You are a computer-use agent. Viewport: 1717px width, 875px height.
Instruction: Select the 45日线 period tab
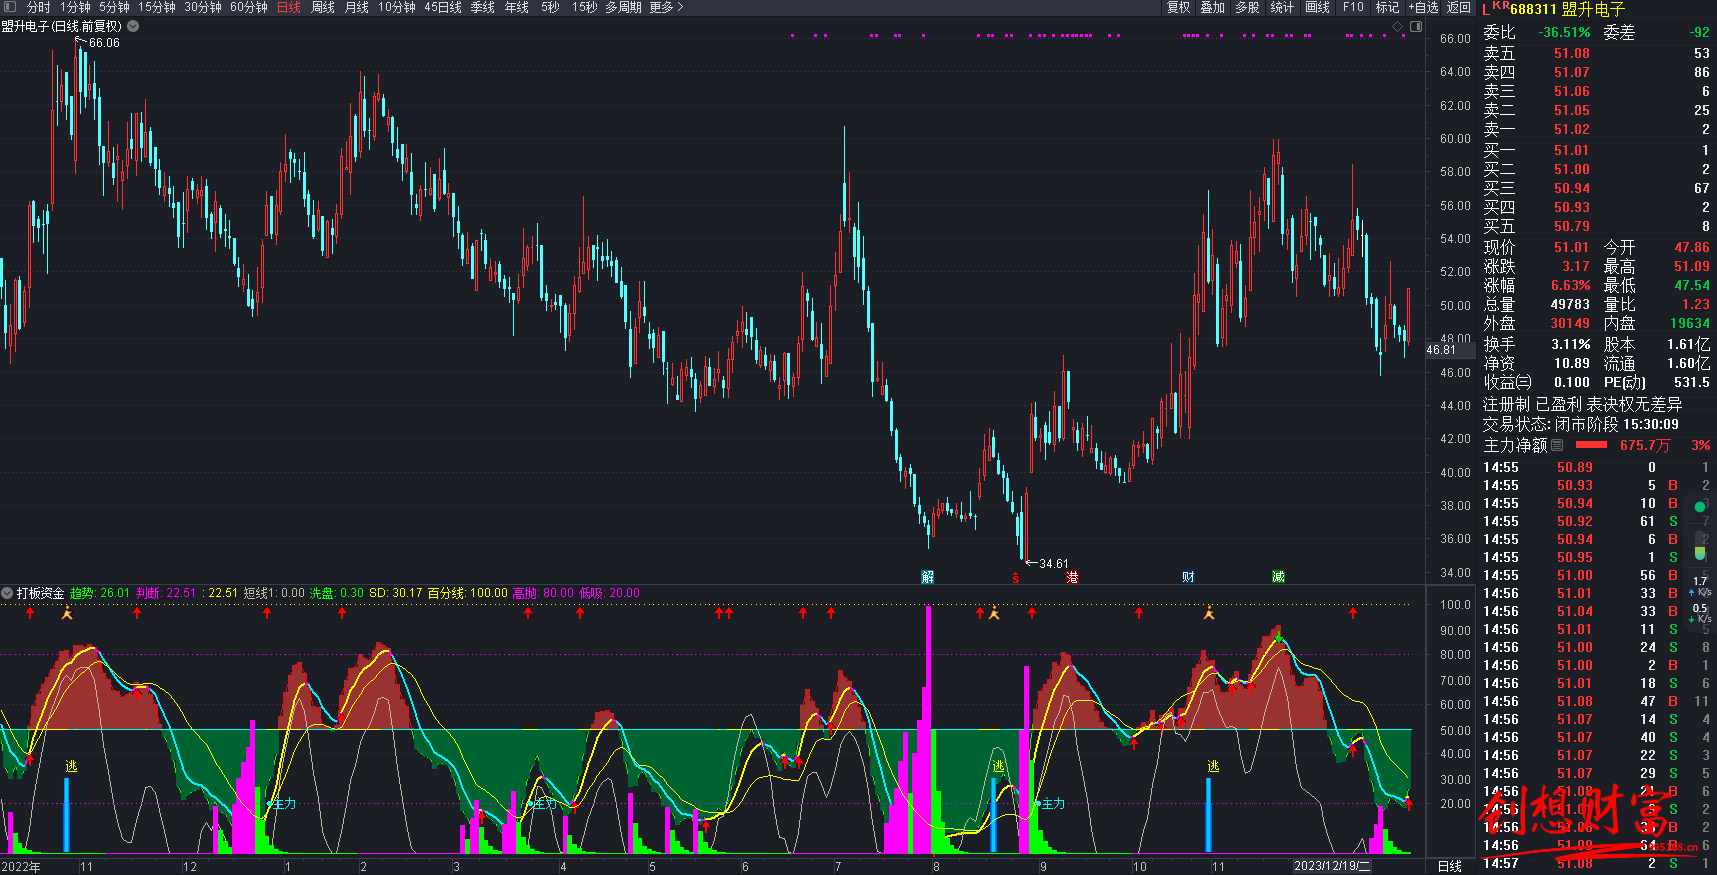(443, 7)
